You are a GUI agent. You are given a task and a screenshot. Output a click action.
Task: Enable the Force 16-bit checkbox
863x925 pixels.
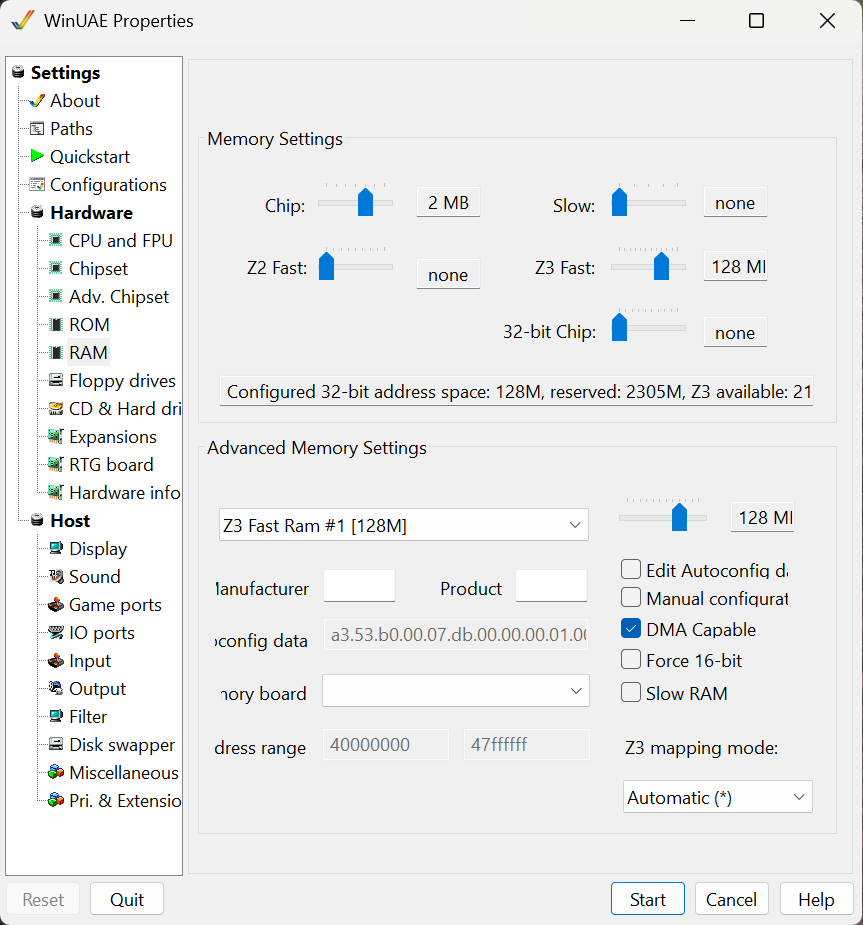coord(631,660)
